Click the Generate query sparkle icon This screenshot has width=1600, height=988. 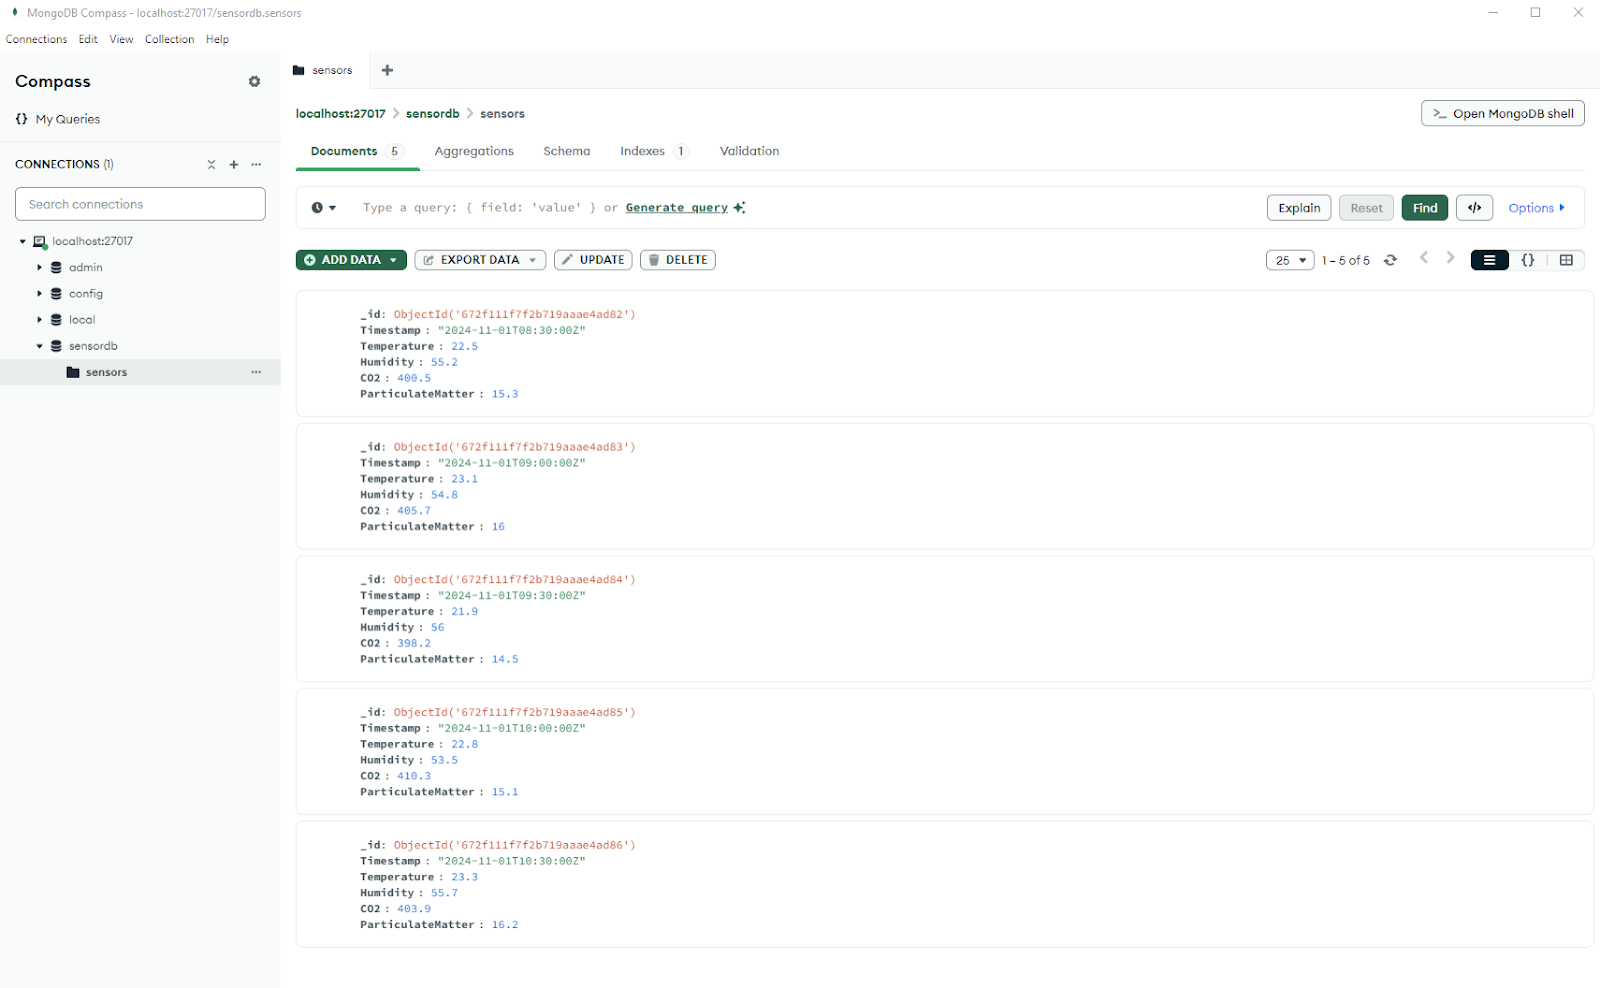(739, 208)
